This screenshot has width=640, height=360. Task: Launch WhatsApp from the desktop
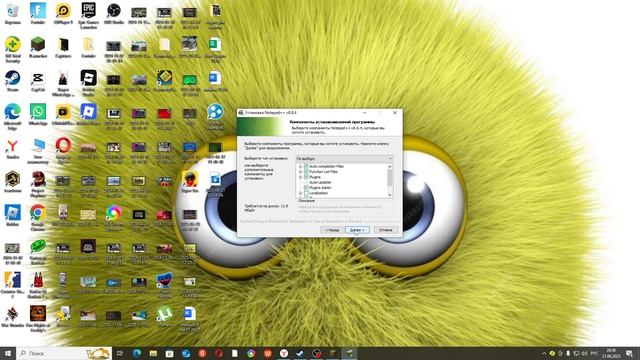38,114
